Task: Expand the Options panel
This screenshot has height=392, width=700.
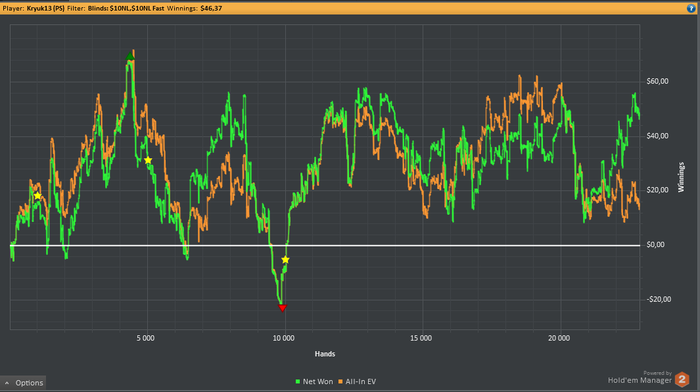Action: pyautogui.click(x=23, y=383)
